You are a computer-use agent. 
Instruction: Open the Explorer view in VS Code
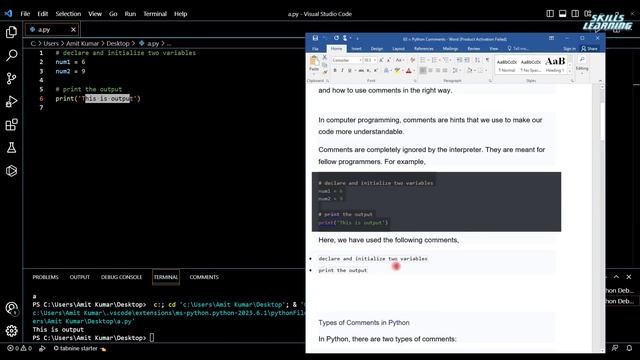click(11, 32)
